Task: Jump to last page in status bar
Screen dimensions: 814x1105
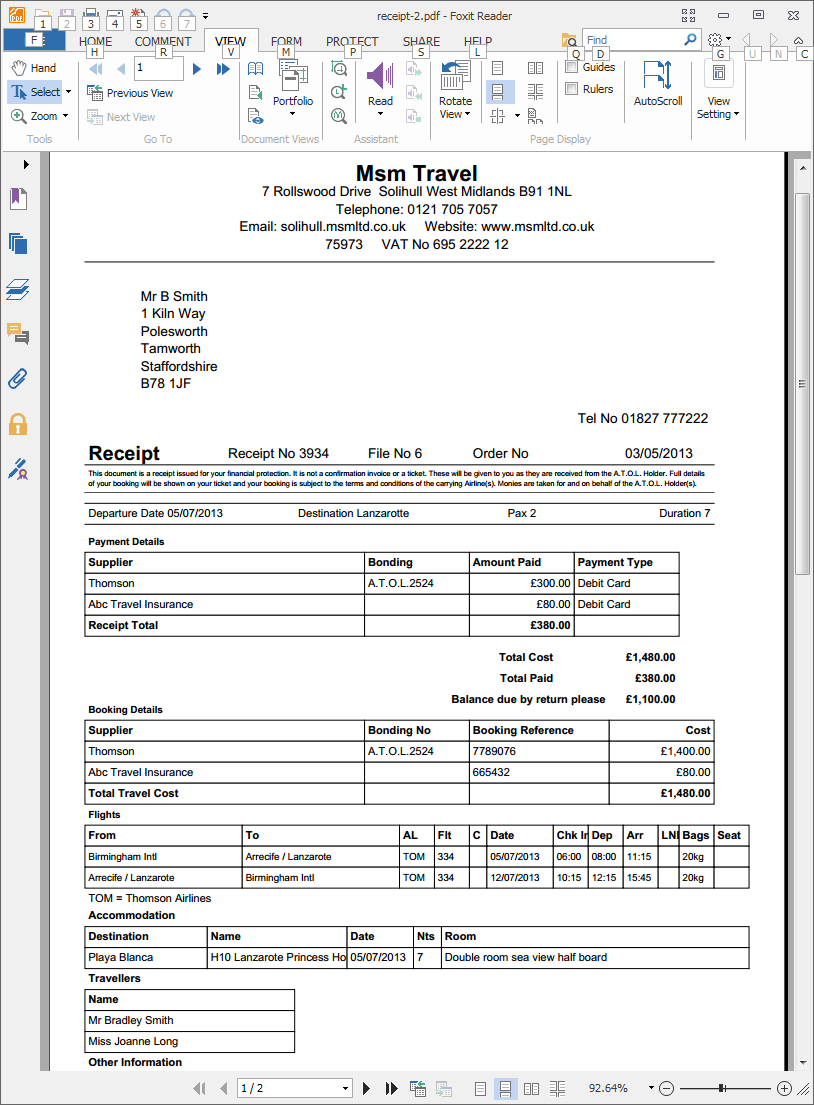Action: tap(392, 1088)
